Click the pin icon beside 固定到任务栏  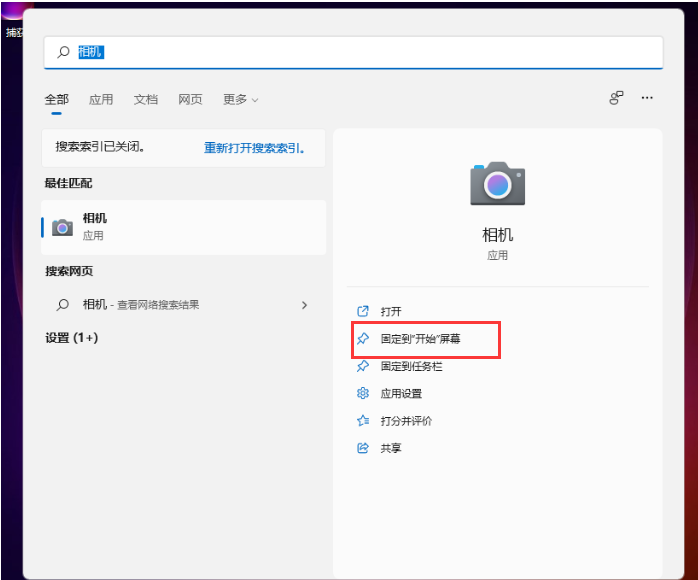pos(363,366)
